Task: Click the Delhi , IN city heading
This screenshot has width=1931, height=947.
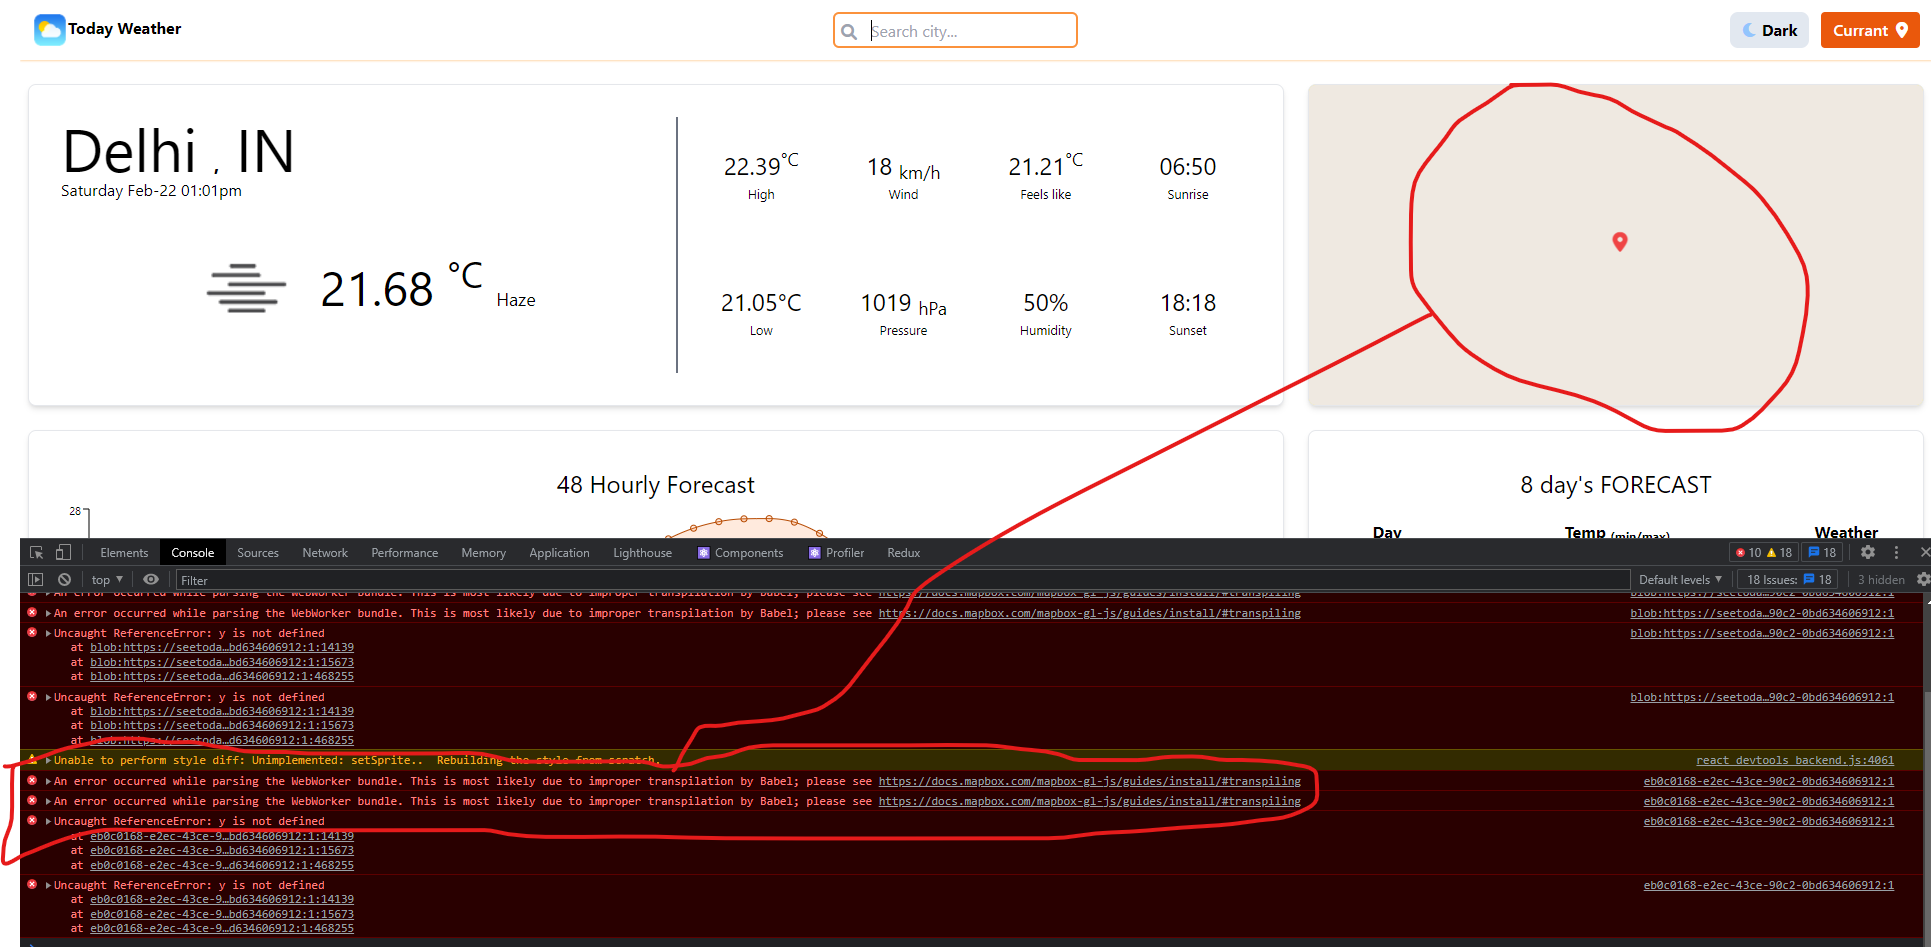Action: (x=178, y=152)
